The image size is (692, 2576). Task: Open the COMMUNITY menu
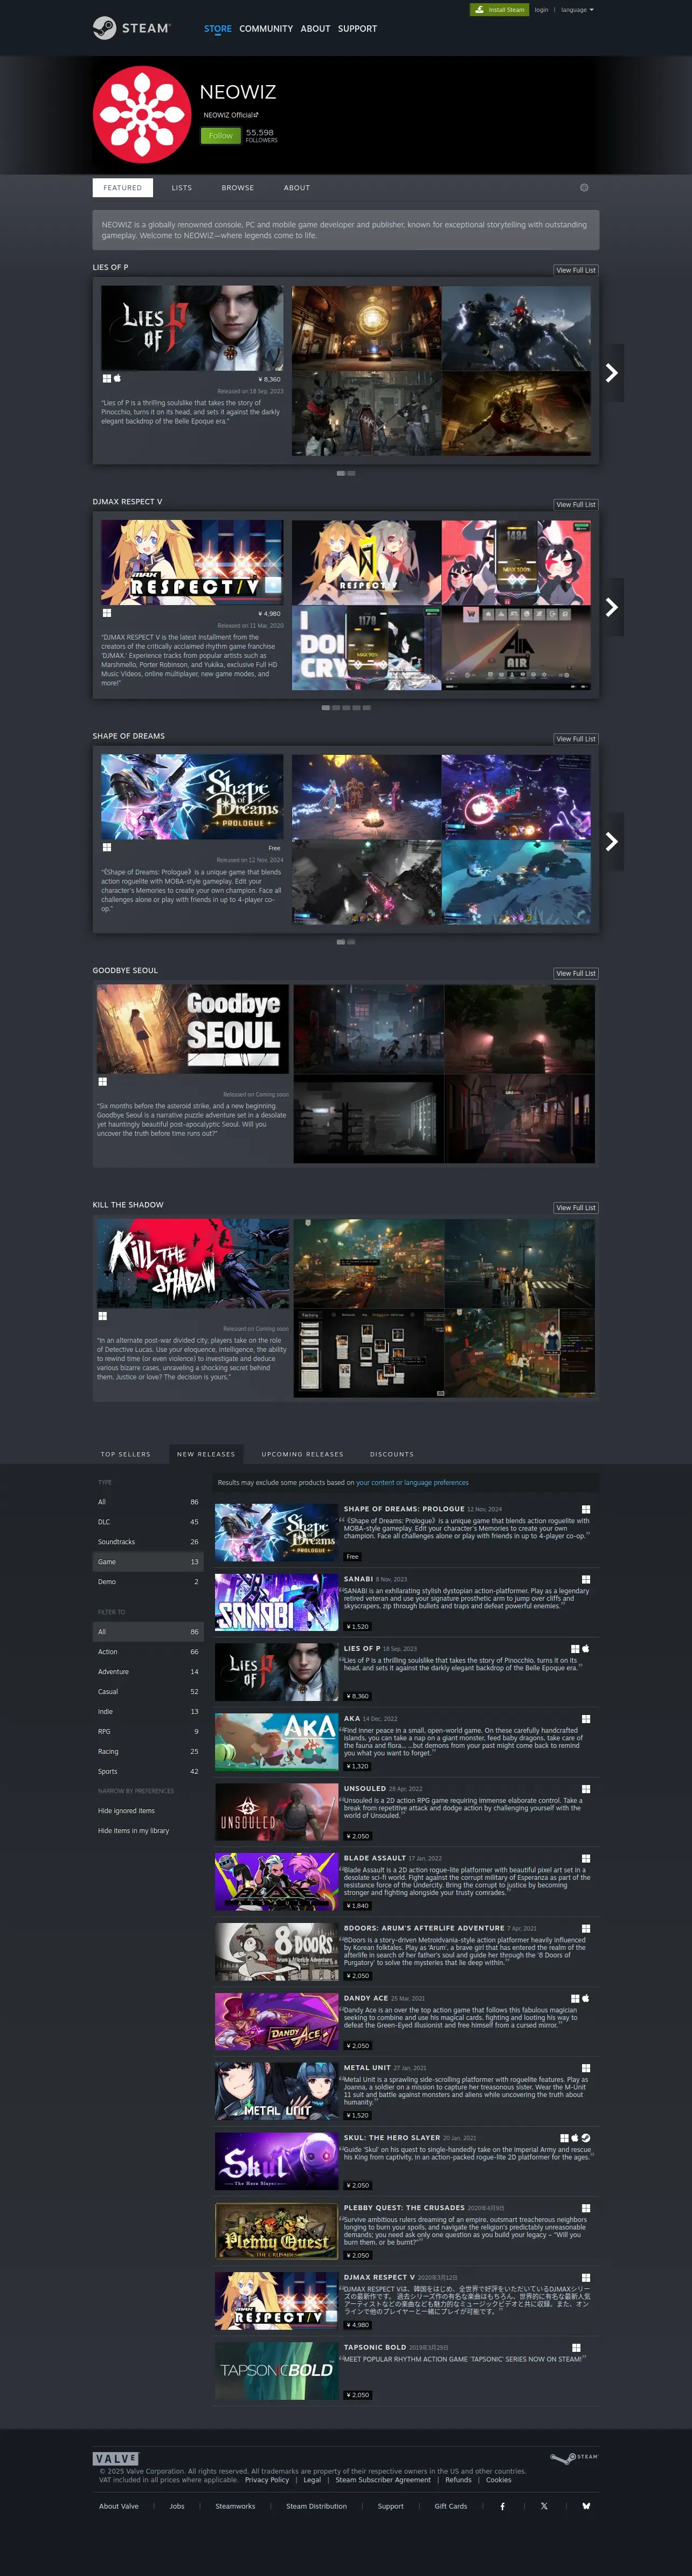[266, 29]
